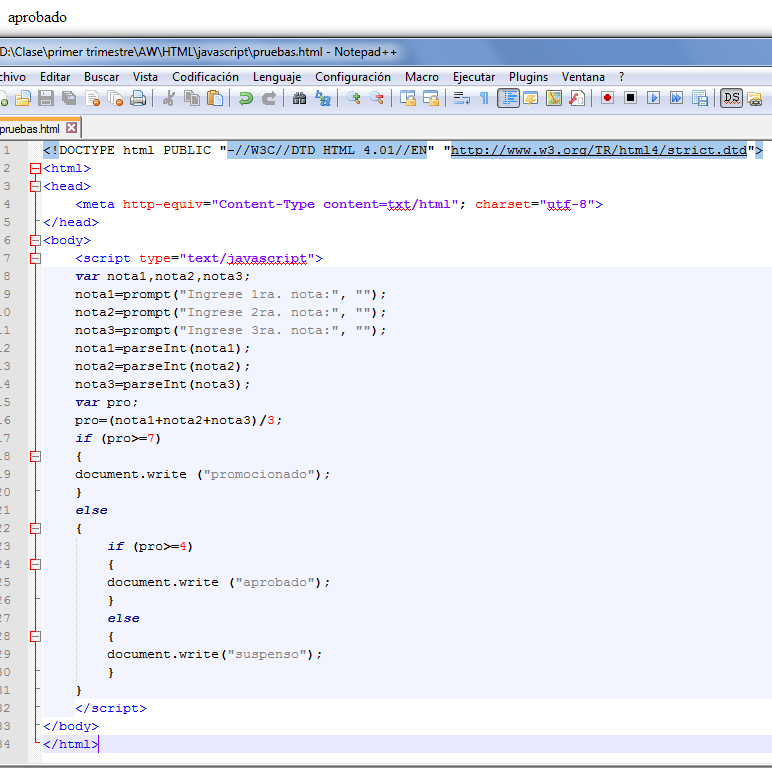Print the document with the printer icon
Screen dimensions: 772x768
click(138, 98)
